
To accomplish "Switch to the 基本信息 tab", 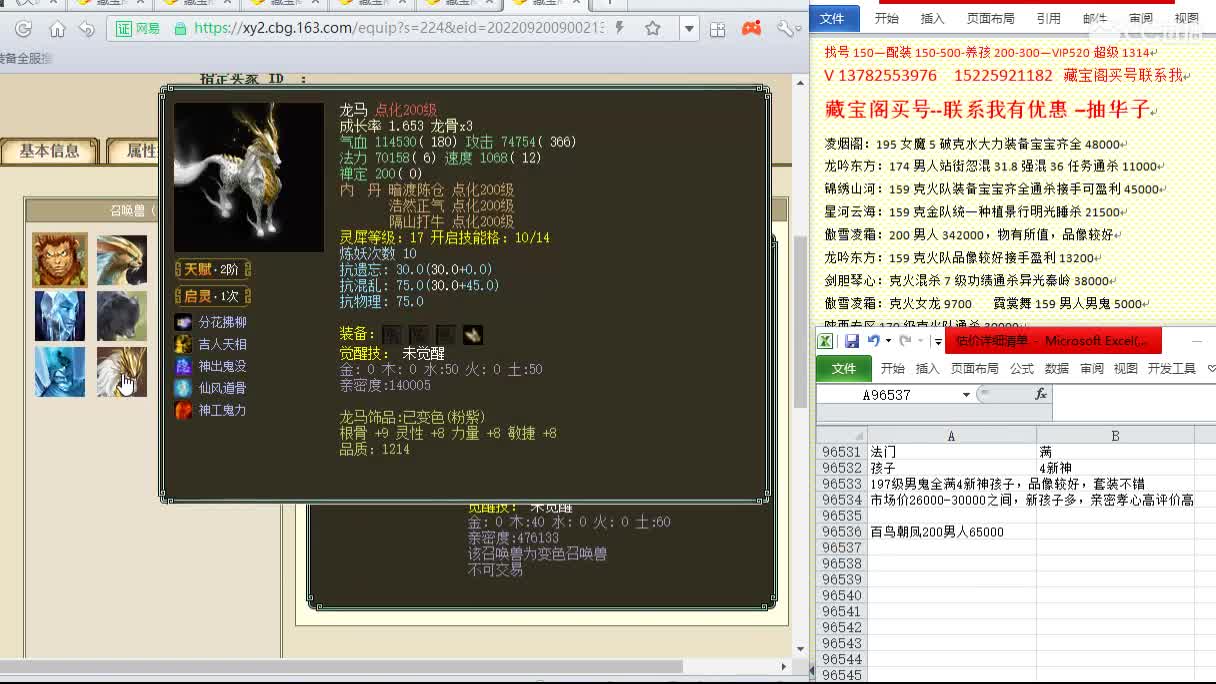I will click(x=49, y=151).
